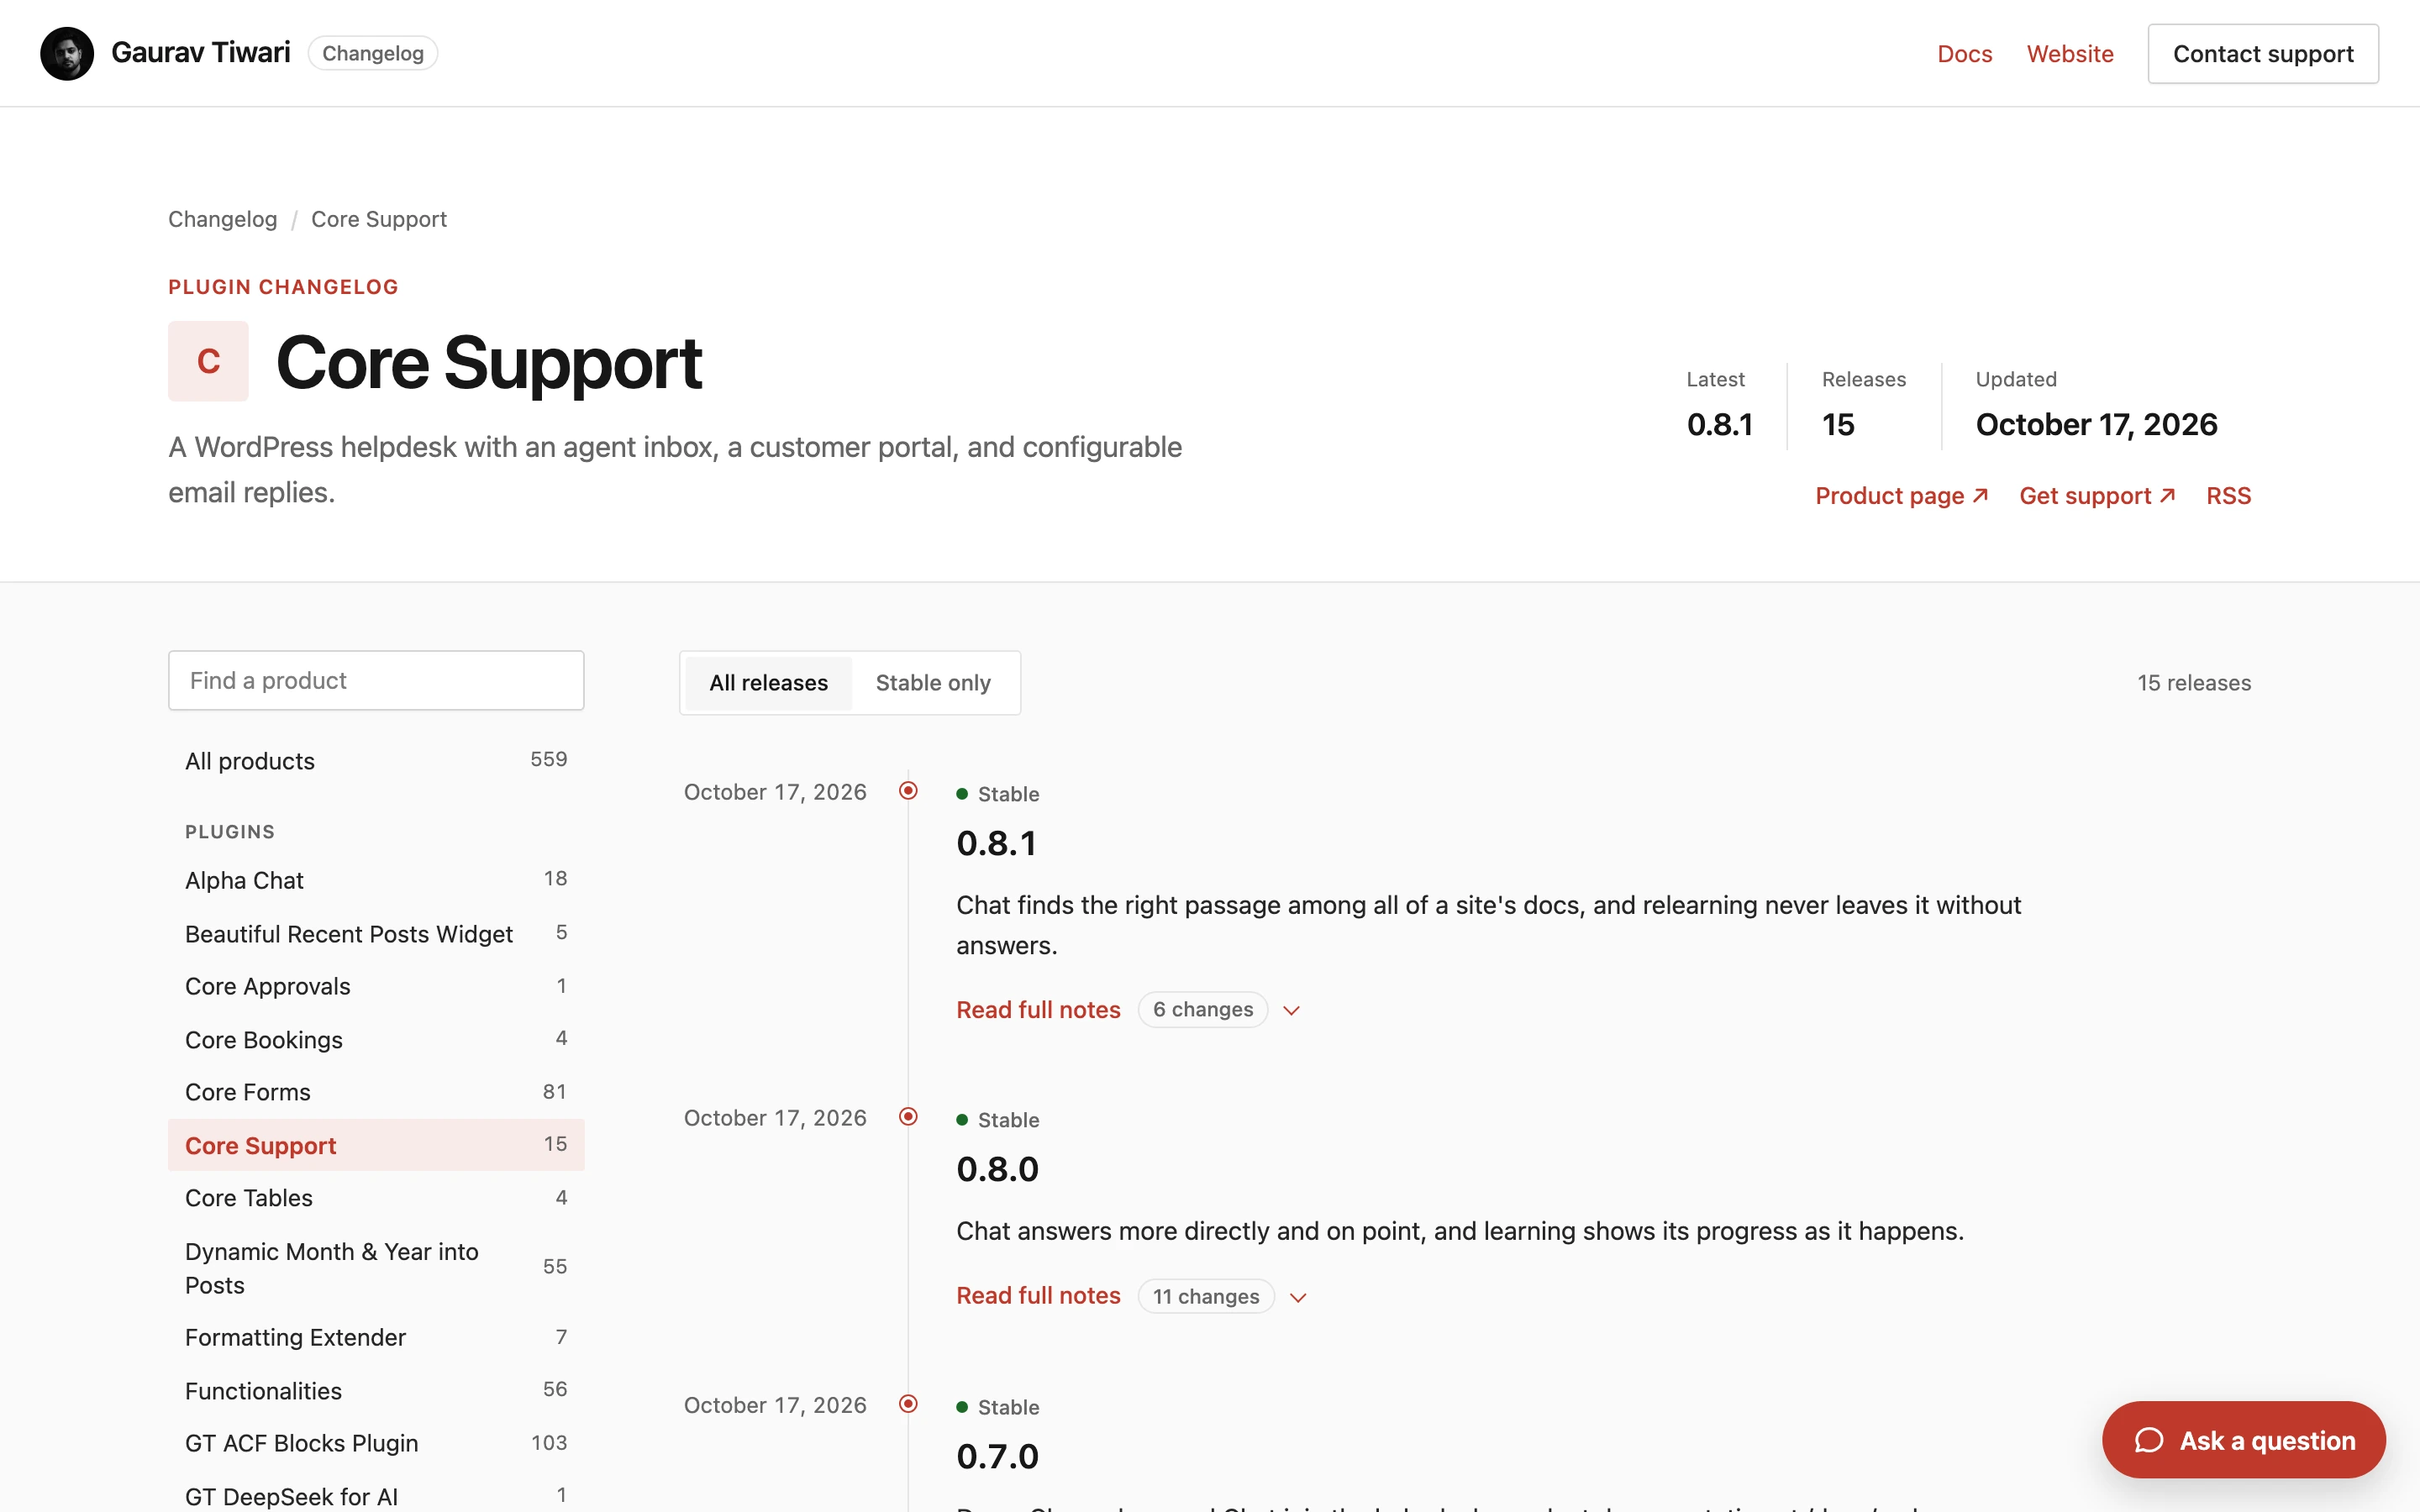Click the Changelog badge beside site name

tap(373, 53)
